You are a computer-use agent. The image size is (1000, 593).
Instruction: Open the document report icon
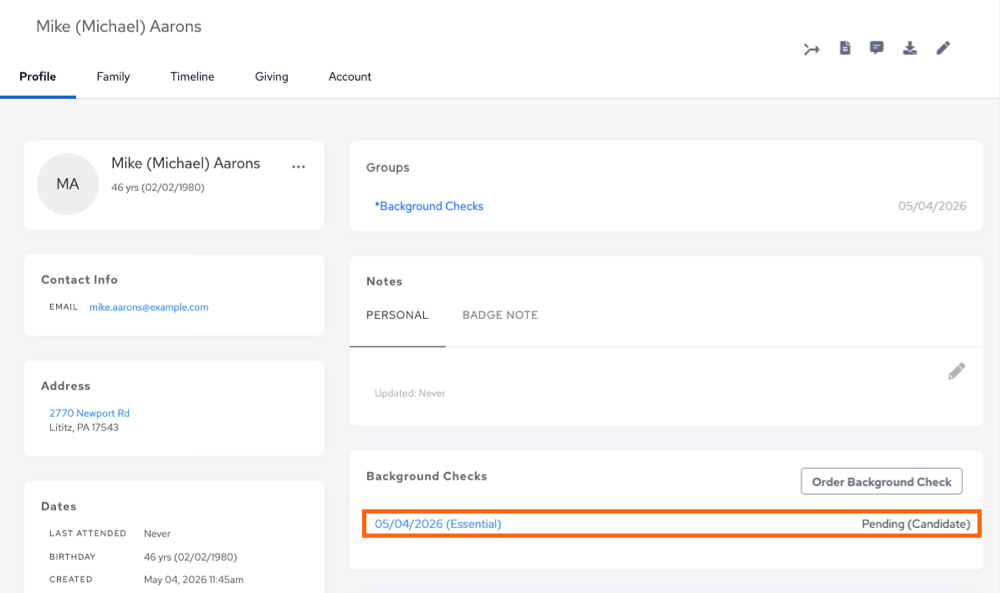845,48
